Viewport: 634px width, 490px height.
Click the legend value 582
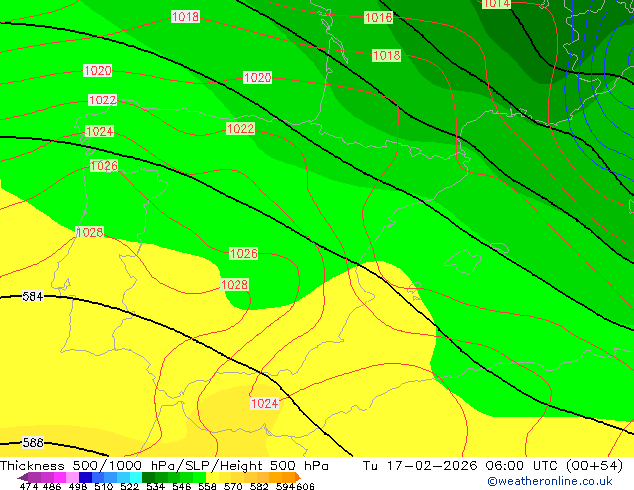pos(259,486)
